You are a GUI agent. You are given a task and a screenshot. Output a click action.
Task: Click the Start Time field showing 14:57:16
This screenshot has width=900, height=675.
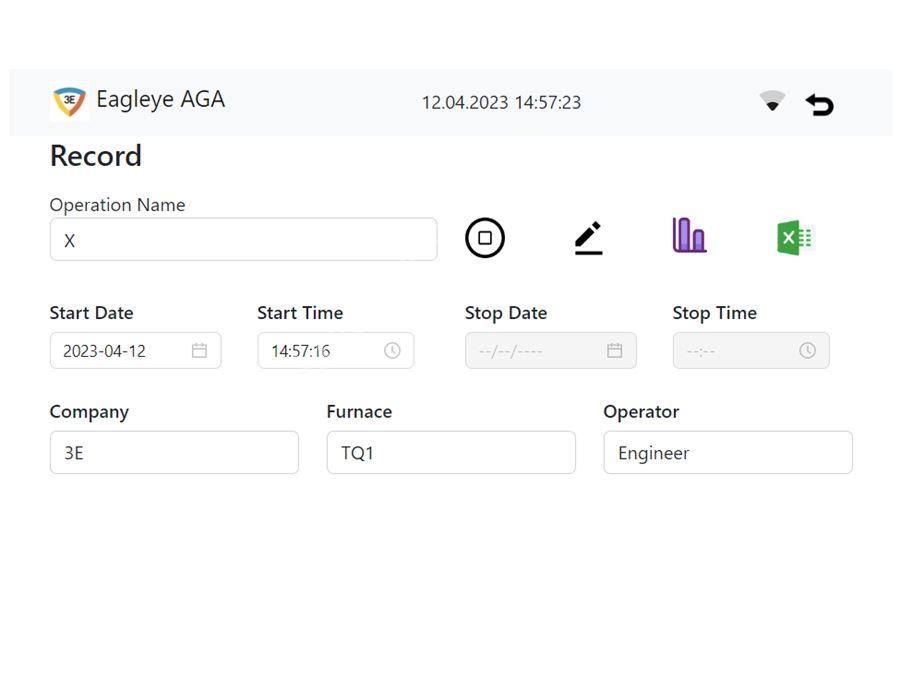[315, 351]
